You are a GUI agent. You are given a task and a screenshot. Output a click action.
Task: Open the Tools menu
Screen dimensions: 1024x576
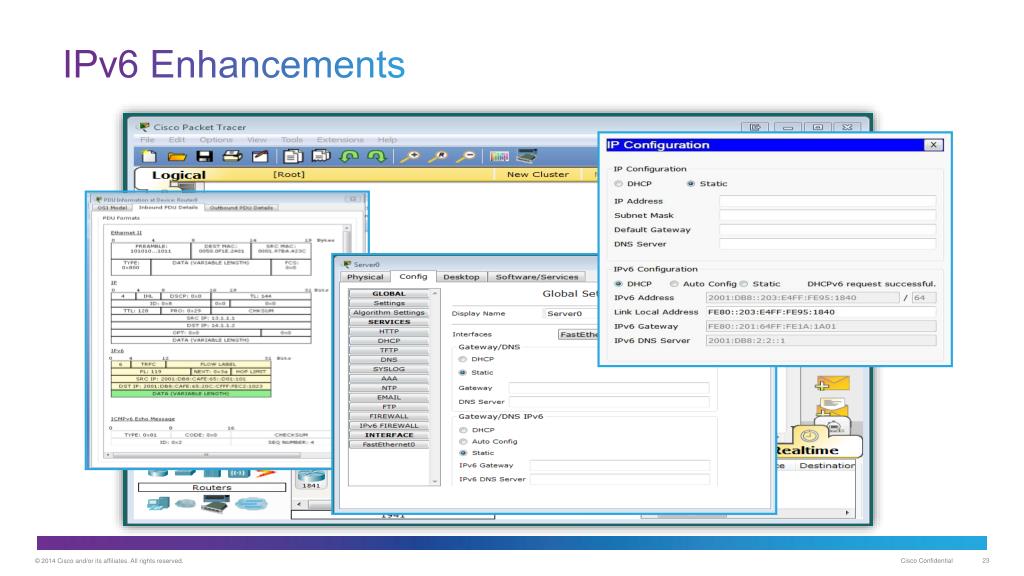292,140
